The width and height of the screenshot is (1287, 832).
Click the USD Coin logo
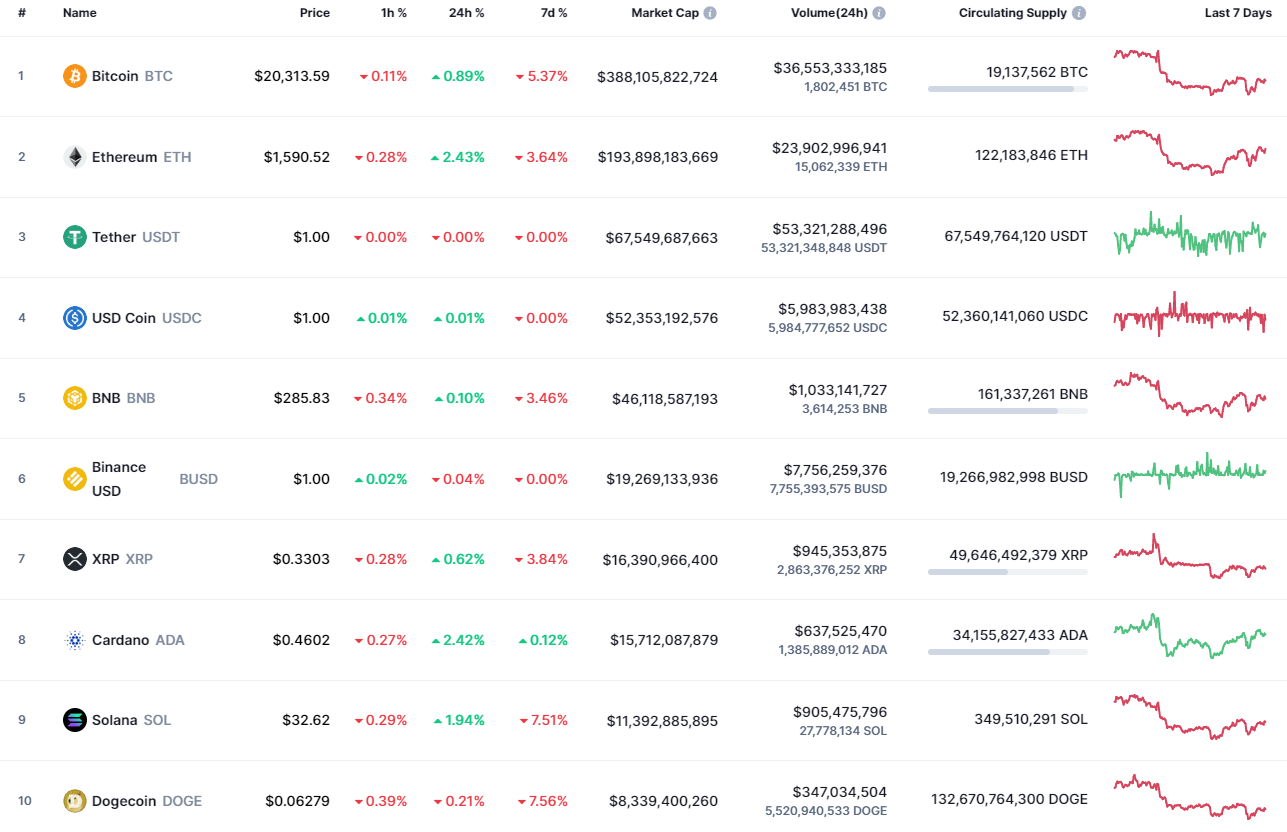click(72, 318)
